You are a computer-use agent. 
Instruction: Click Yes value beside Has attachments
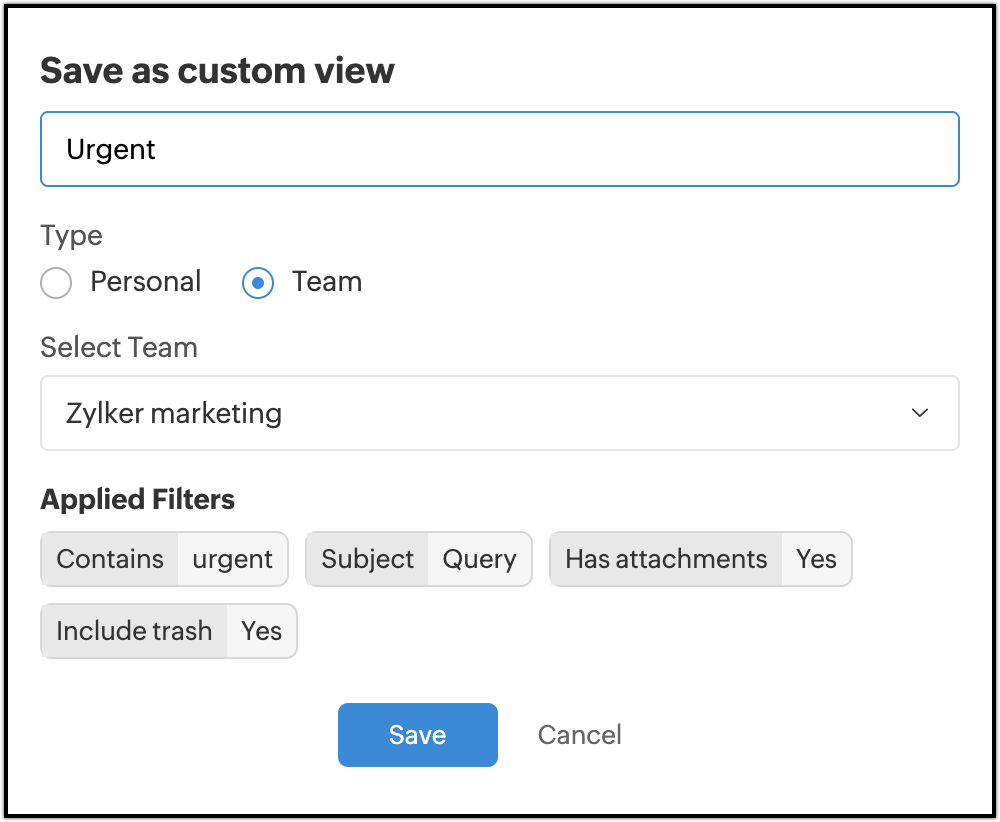816,559
